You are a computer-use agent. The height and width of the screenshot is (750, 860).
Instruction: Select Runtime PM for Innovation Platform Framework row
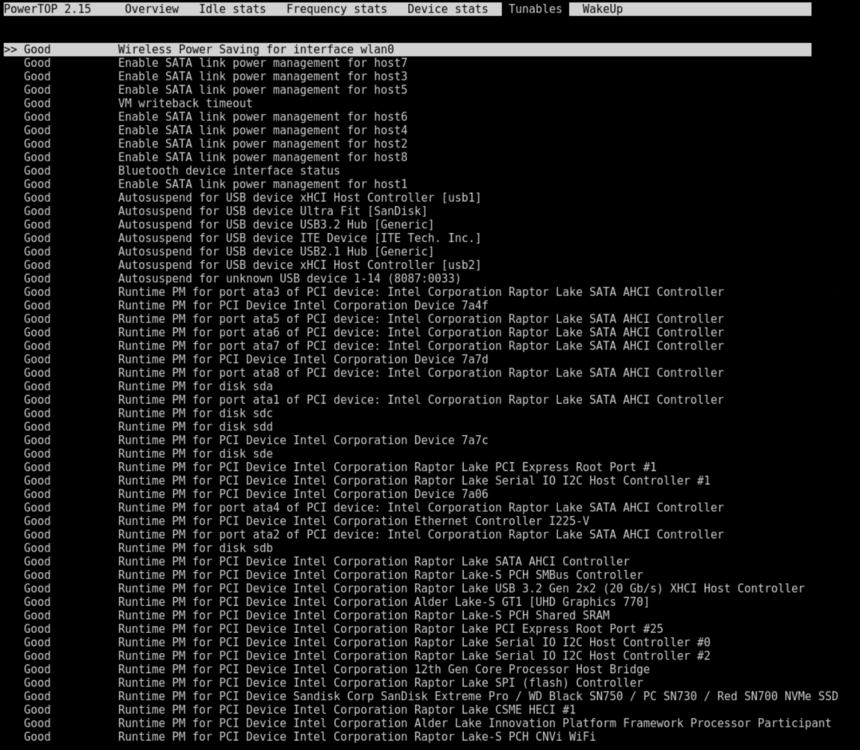427,723
